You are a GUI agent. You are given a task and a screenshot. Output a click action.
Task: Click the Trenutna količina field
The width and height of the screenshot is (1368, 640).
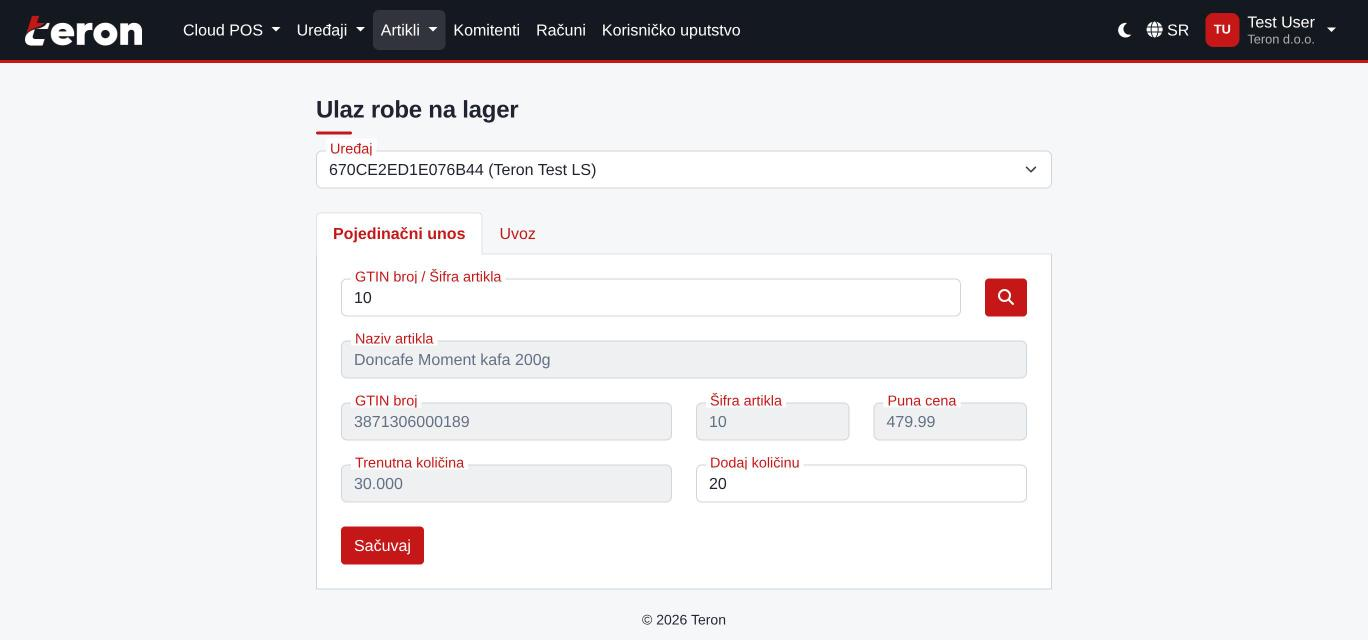(506, 484)
